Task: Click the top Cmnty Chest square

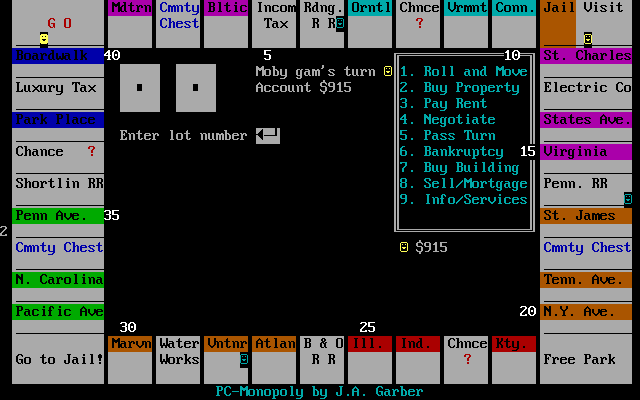Action: pos(178,24)
